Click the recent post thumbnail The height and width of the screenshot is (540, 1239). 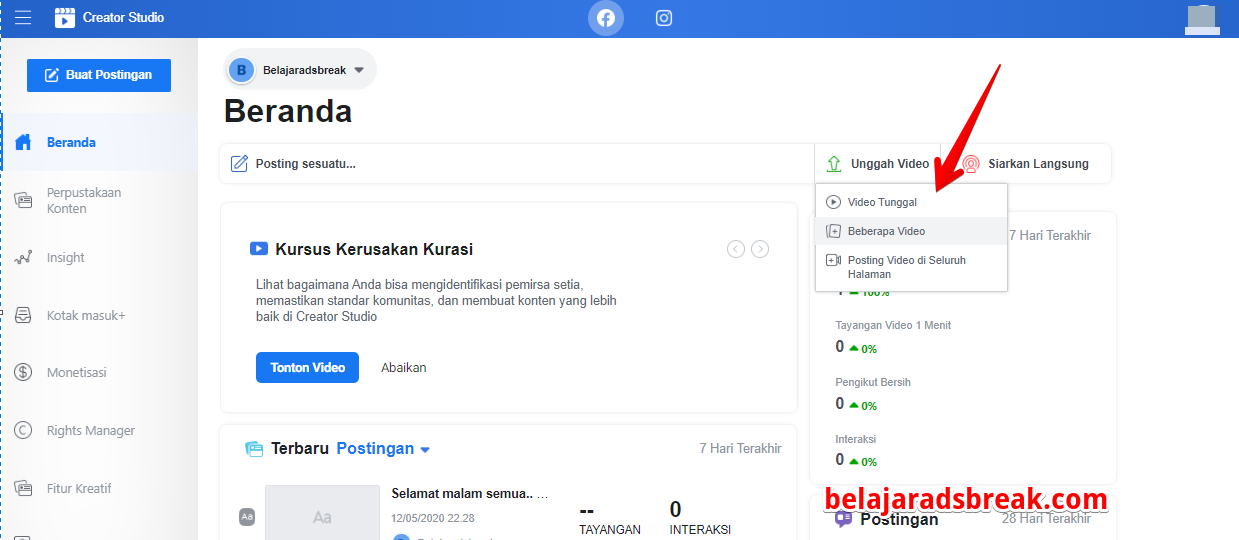click(322, 513)
